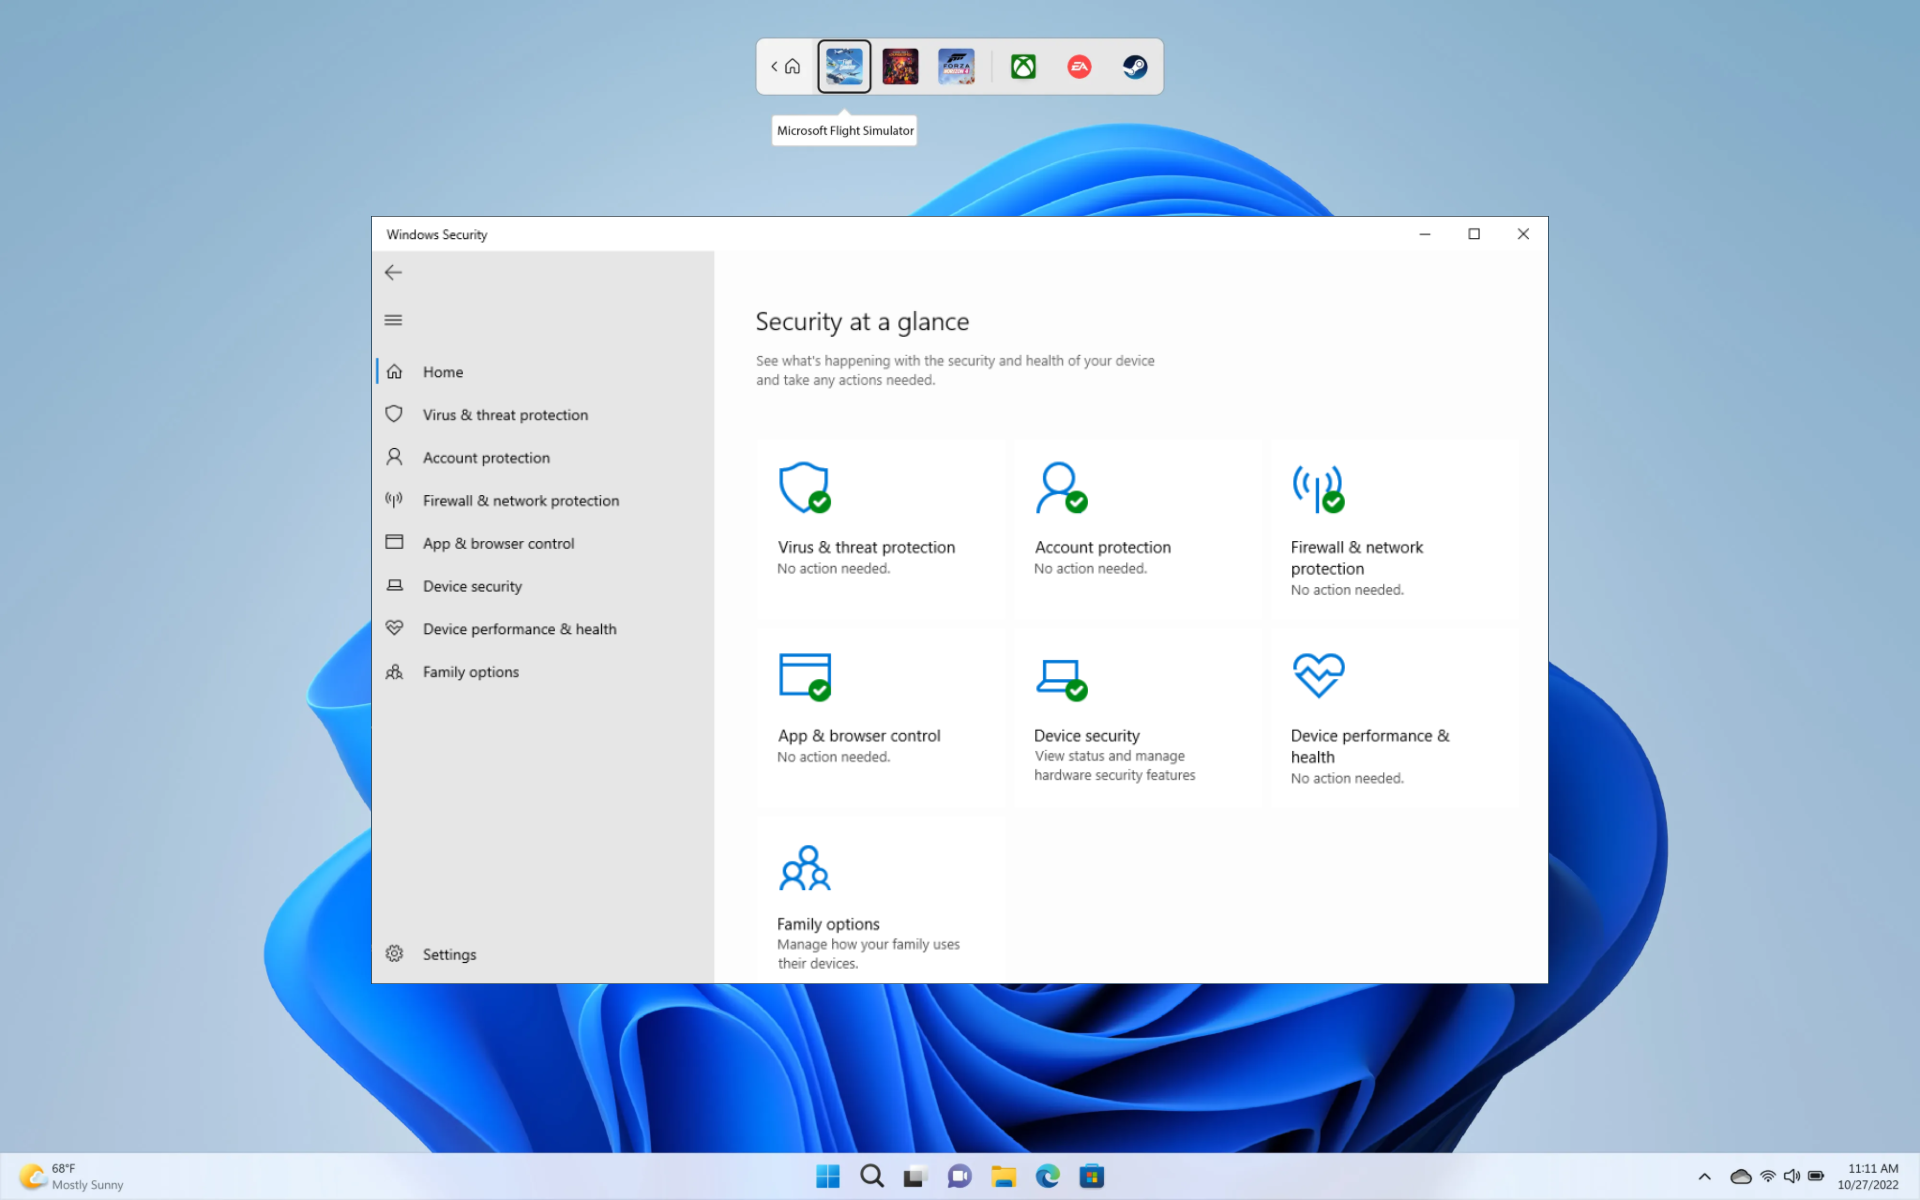Screen dimensions: 1920x1200
Task: Click the OneDrive cloud tray icon
Action: (x=1741, y=1177)
